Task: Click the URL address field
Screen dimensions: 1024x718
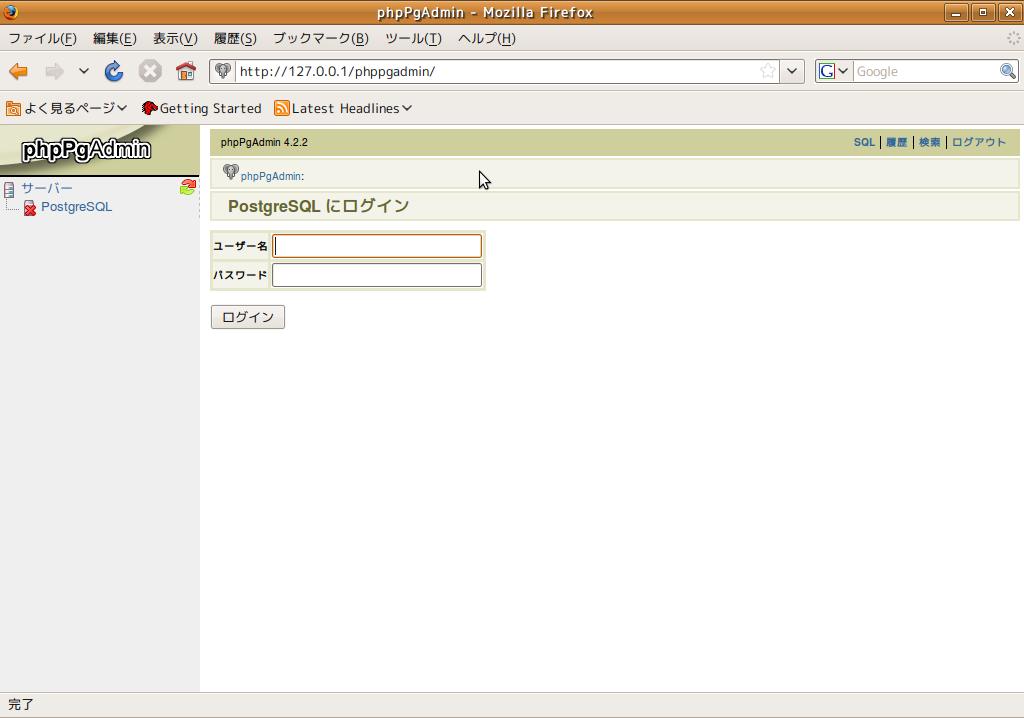Action: pyautogui.click(x=496, y=71)
